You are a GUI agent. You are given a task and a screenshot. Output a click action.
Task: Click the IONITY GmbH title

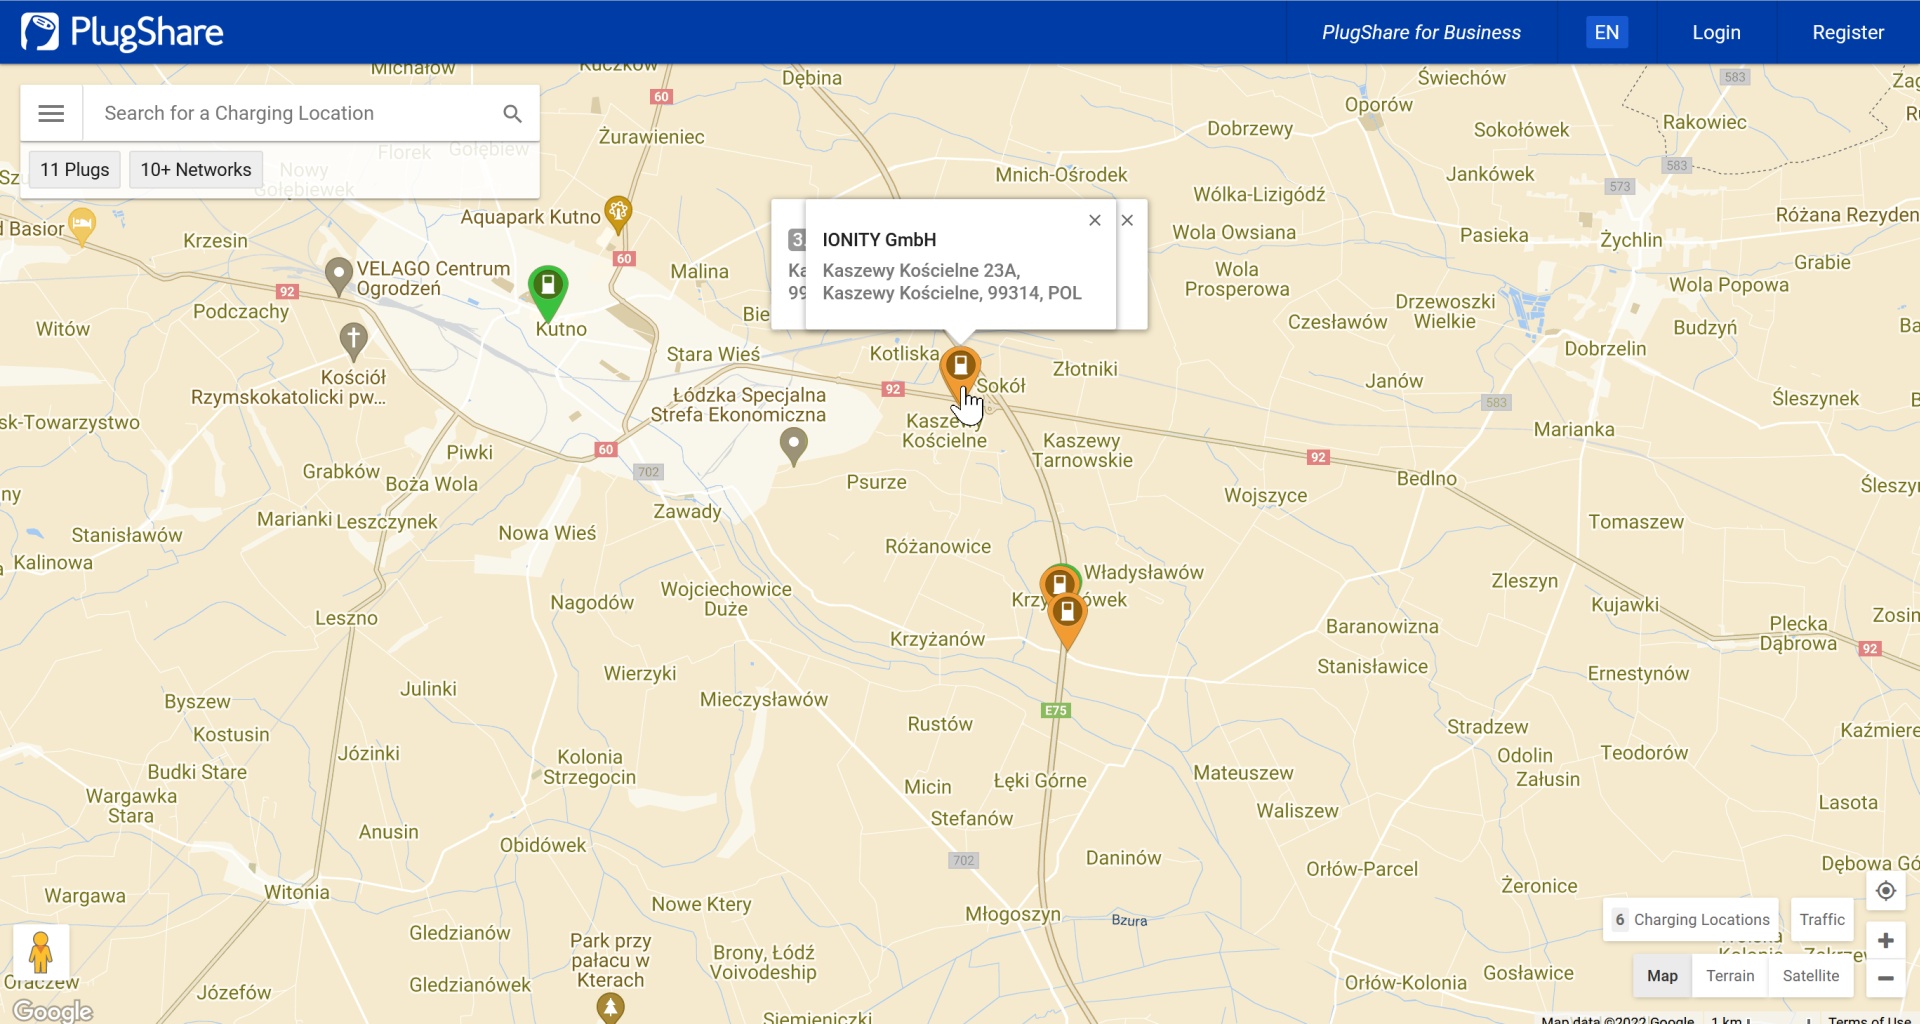[x=879, y=240]
